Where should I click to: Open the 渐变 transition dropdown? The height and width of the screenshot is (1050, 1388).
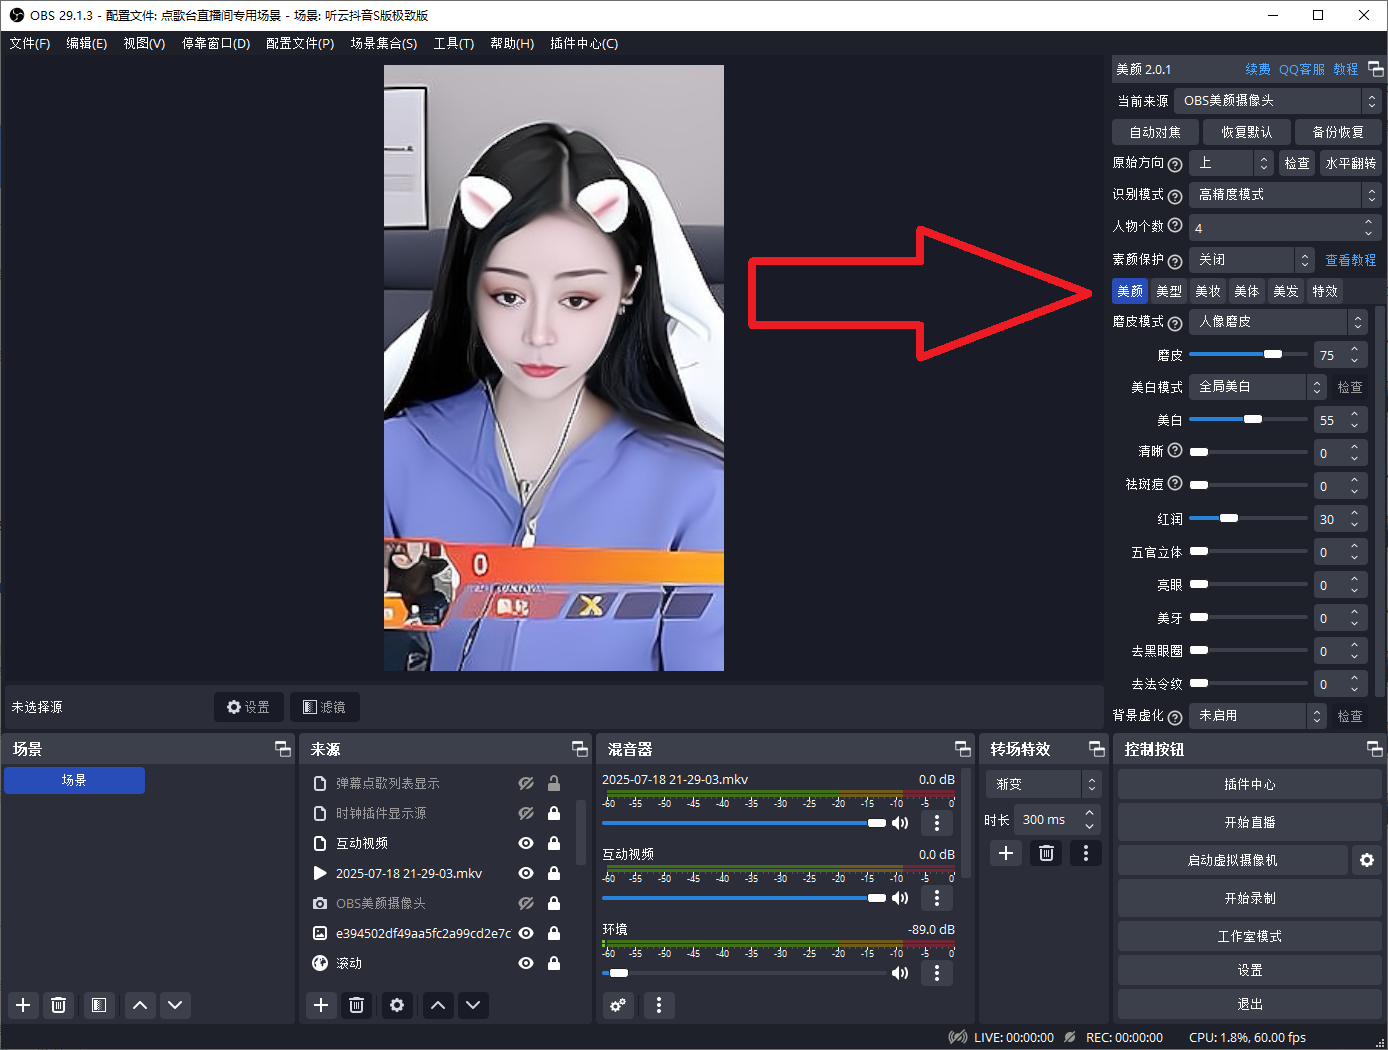click(1040, 783)
